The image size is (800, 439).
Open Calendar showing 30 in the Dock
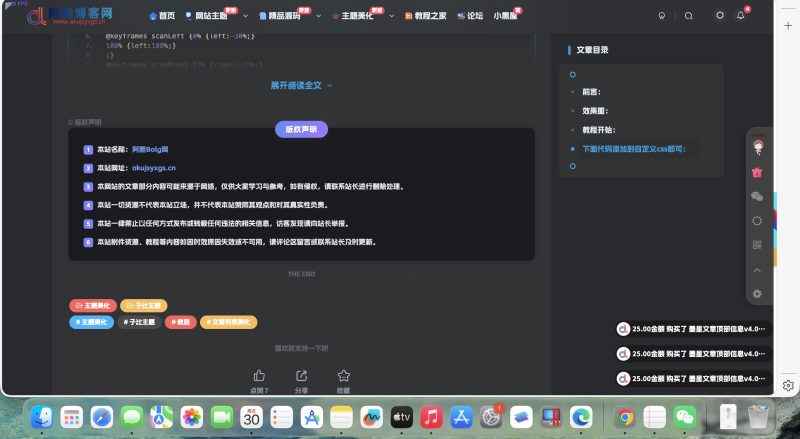tap(252, 417)
